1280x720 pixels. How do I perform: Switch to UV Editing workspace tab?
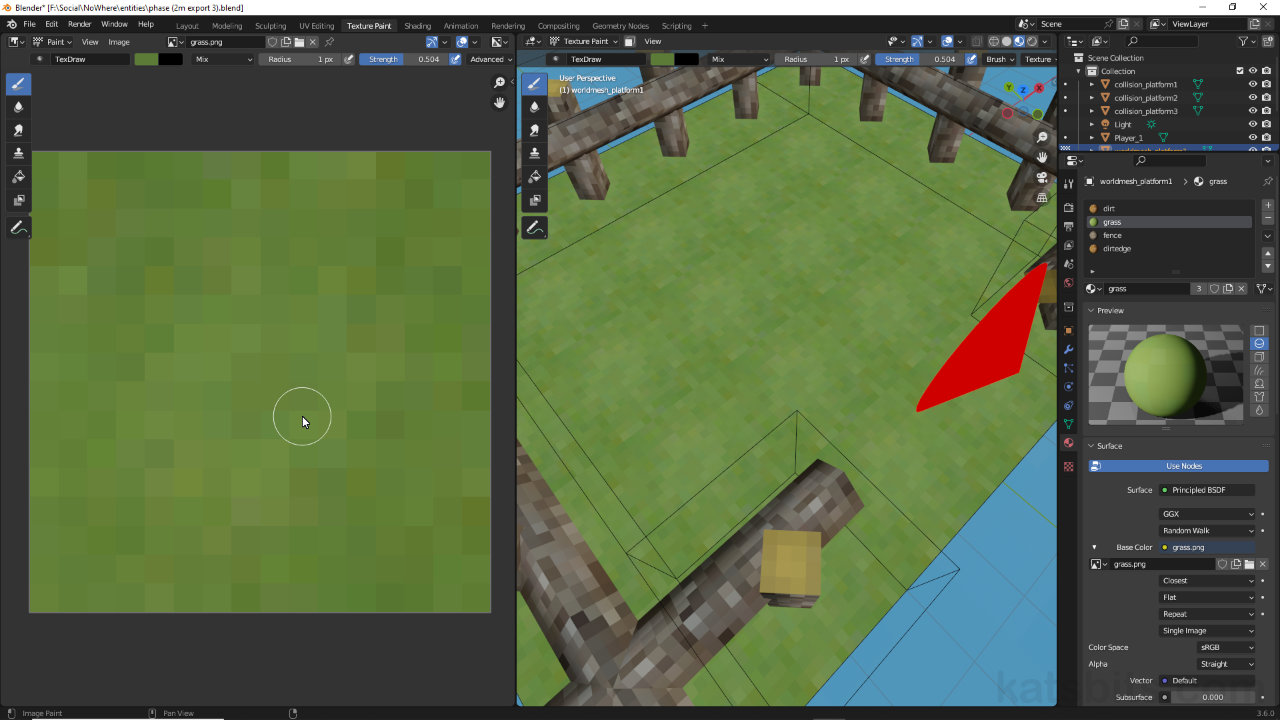(x=316, y=25)
